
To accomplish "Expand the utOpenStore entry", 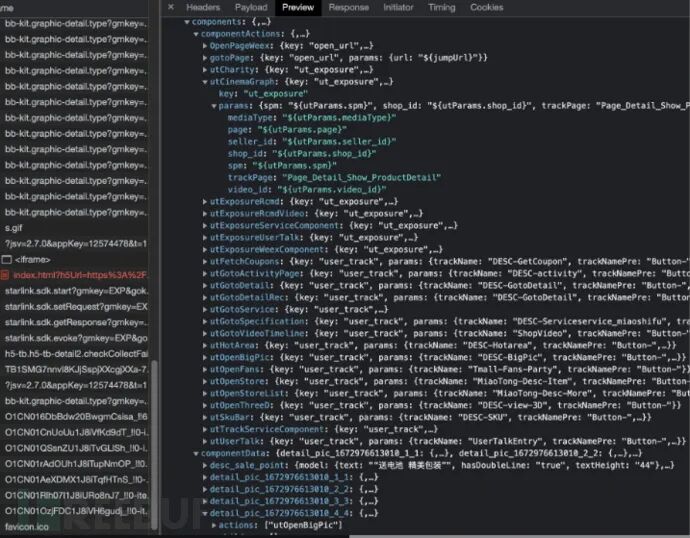I will pyautogui.click(x=205, y=381).
